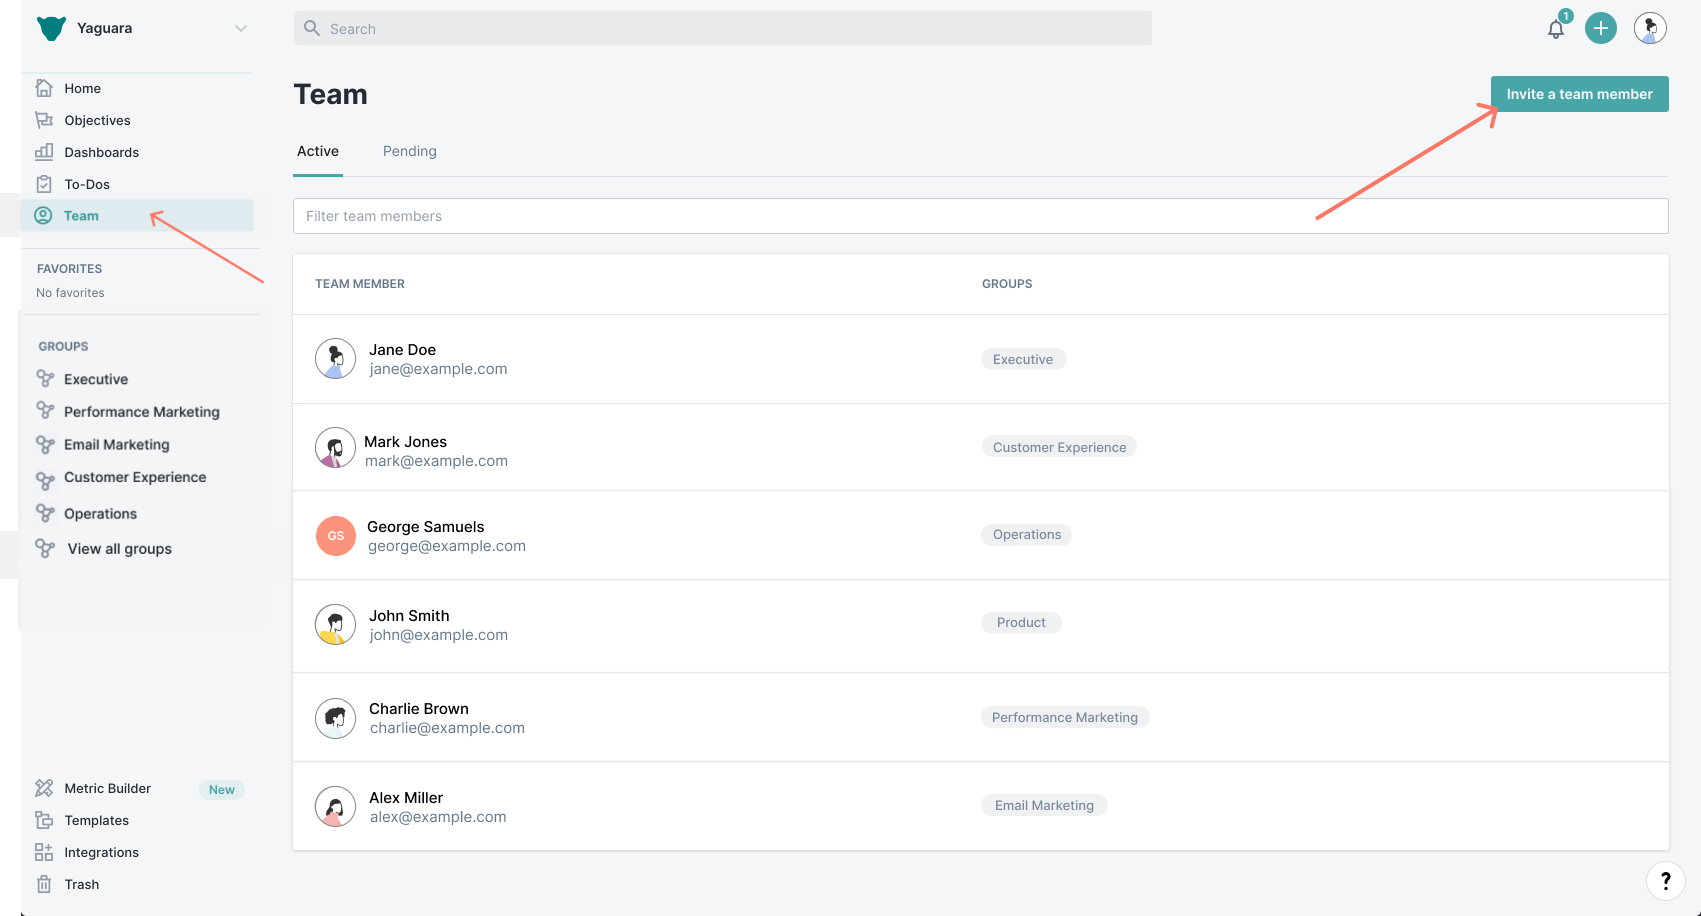This screenshot has height=916, width=1701.
Task: Open the user profile avatar menu
Action: tap(1649, 28)
